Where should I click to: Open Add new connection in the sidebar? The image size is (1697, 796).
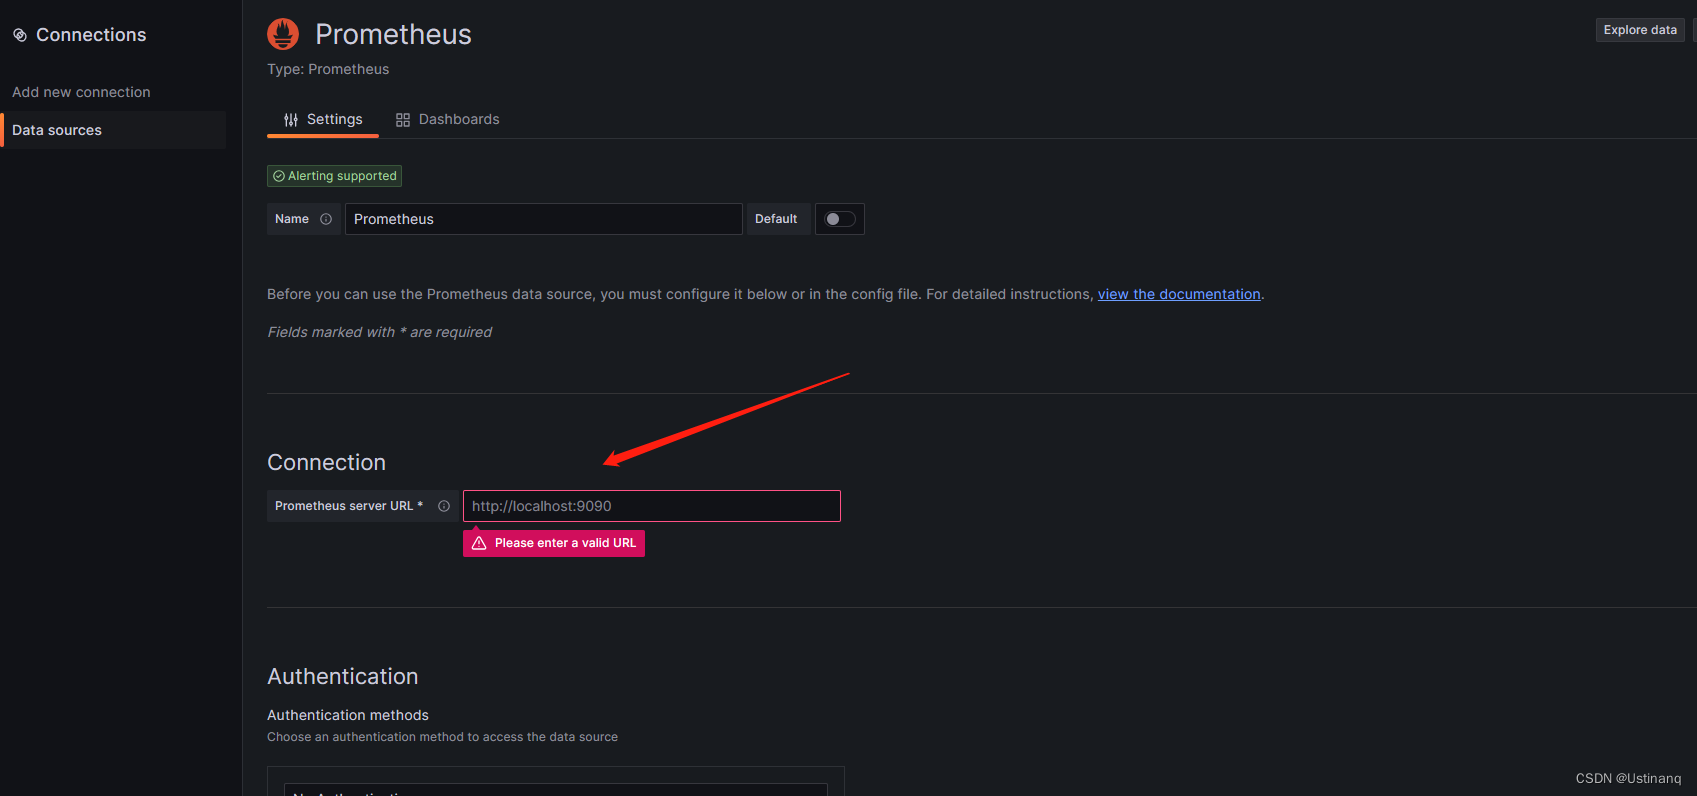(x=81, y=92)
